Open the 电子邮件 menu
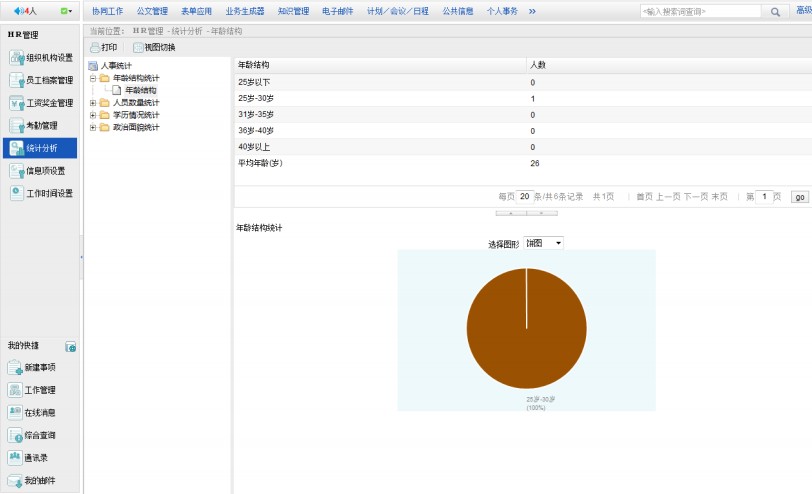812x494 pixels. tap(338, 11)
